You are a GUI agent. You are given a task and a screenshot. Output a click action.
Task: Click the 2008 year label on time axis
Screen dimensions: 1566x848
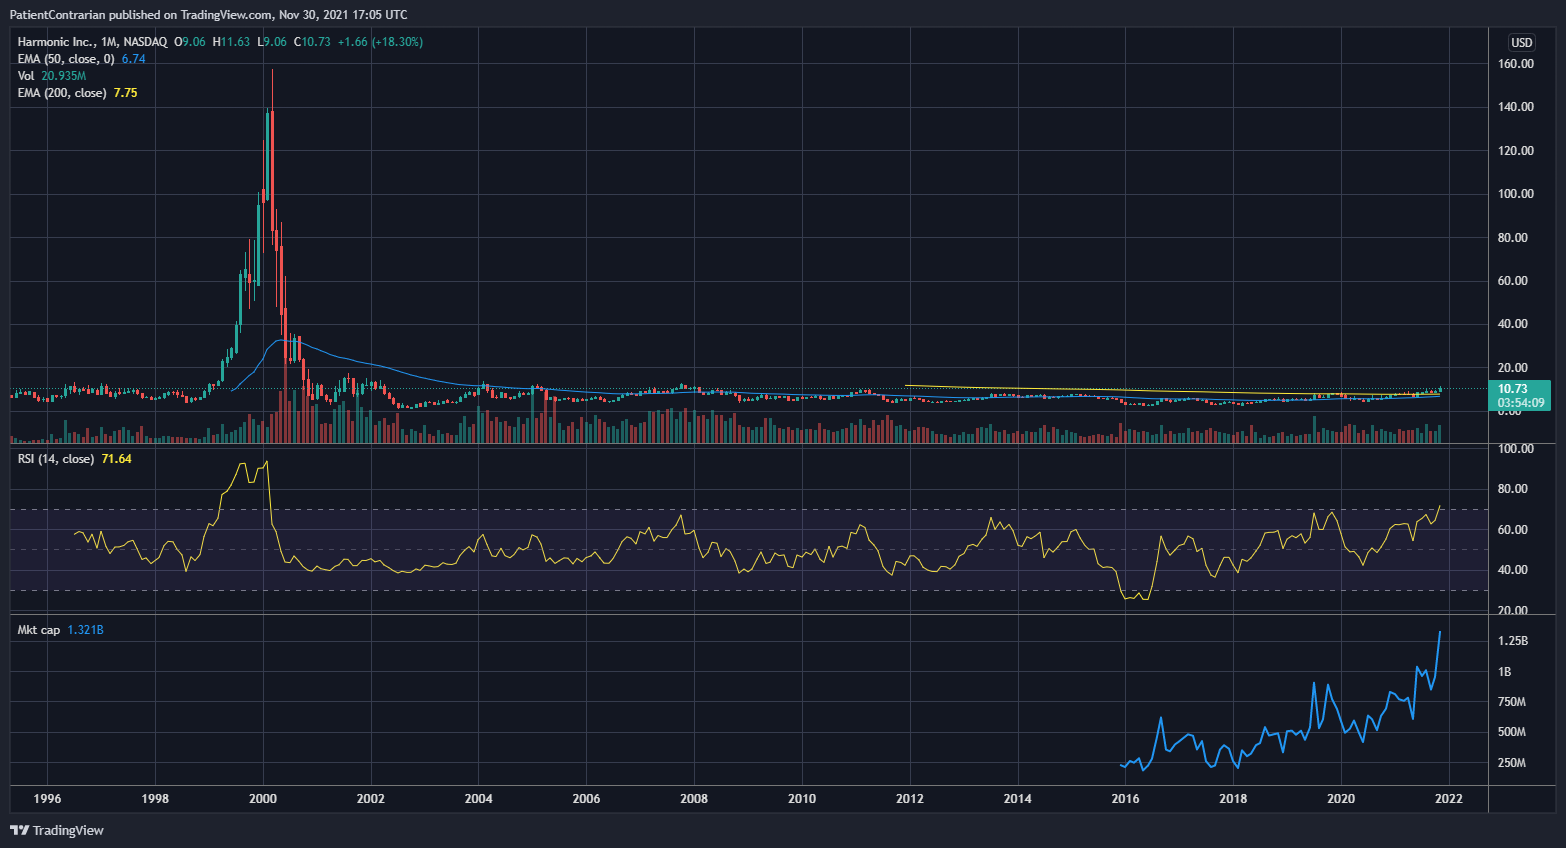694,799
